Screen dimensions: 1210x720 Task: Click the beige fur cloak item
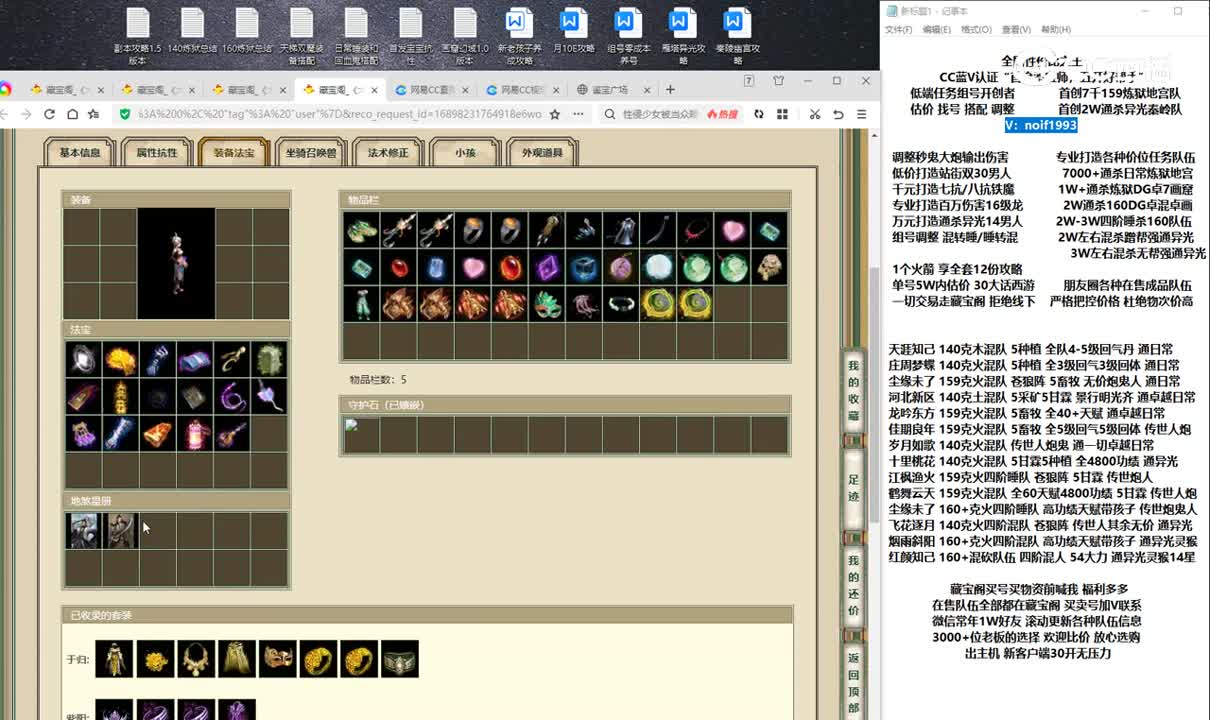tap(769, 268)
